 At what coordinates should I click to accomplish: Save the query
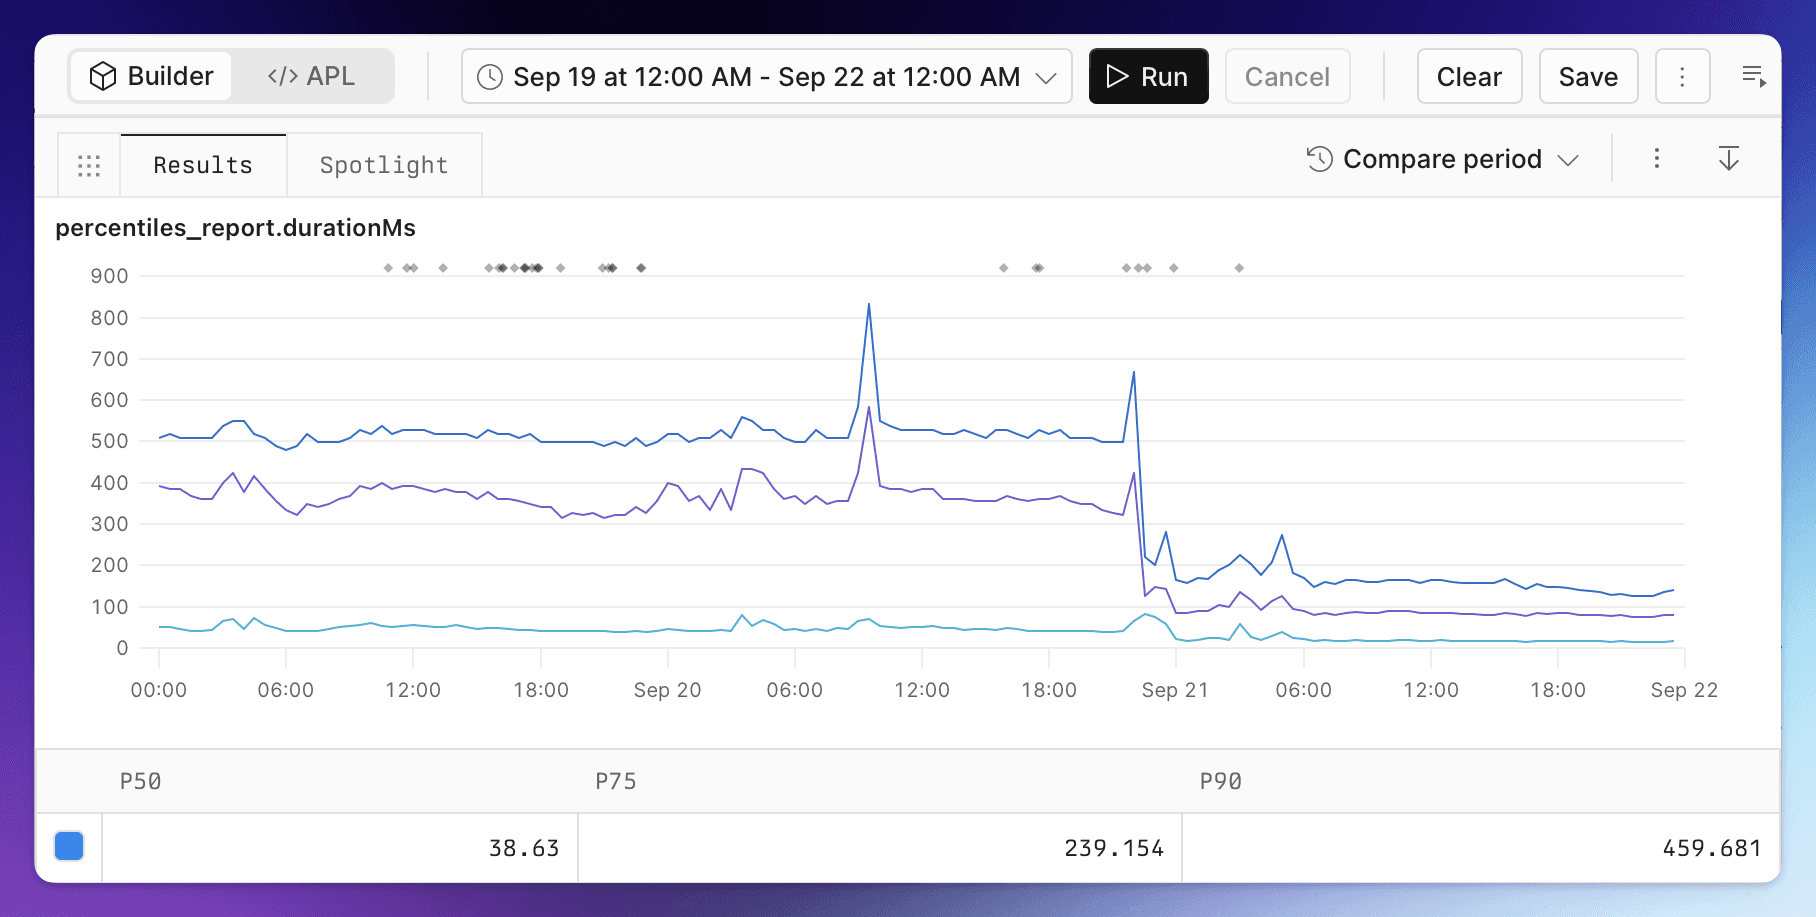[x=1588, y=76]
